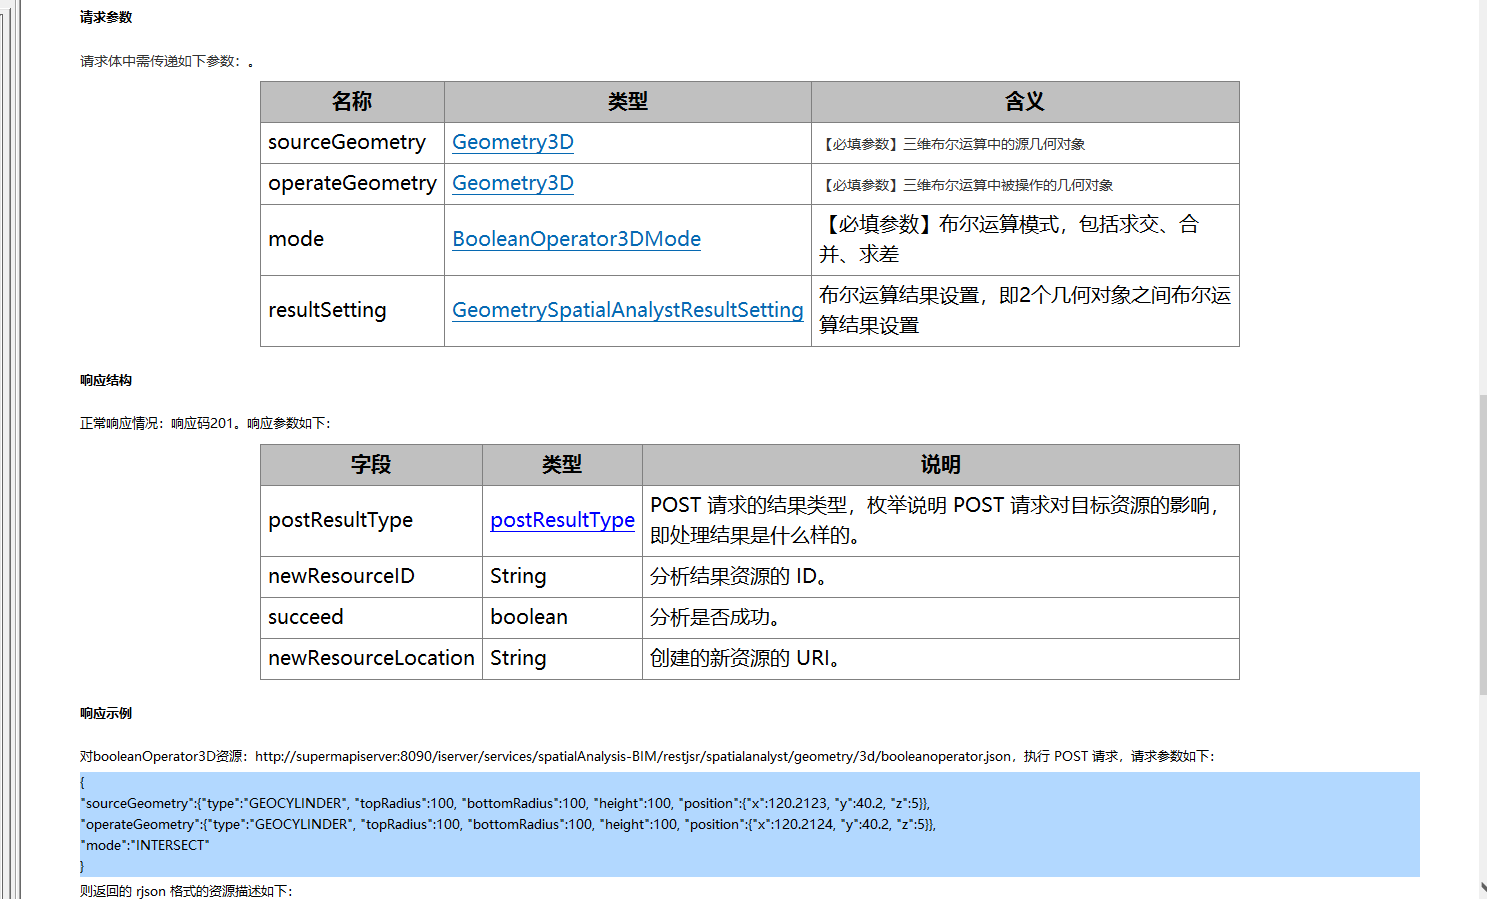The height and width of the screenshot is (899, 1487).
Task: Click the newResourceLocation field cell
Action: click(371, 659)
